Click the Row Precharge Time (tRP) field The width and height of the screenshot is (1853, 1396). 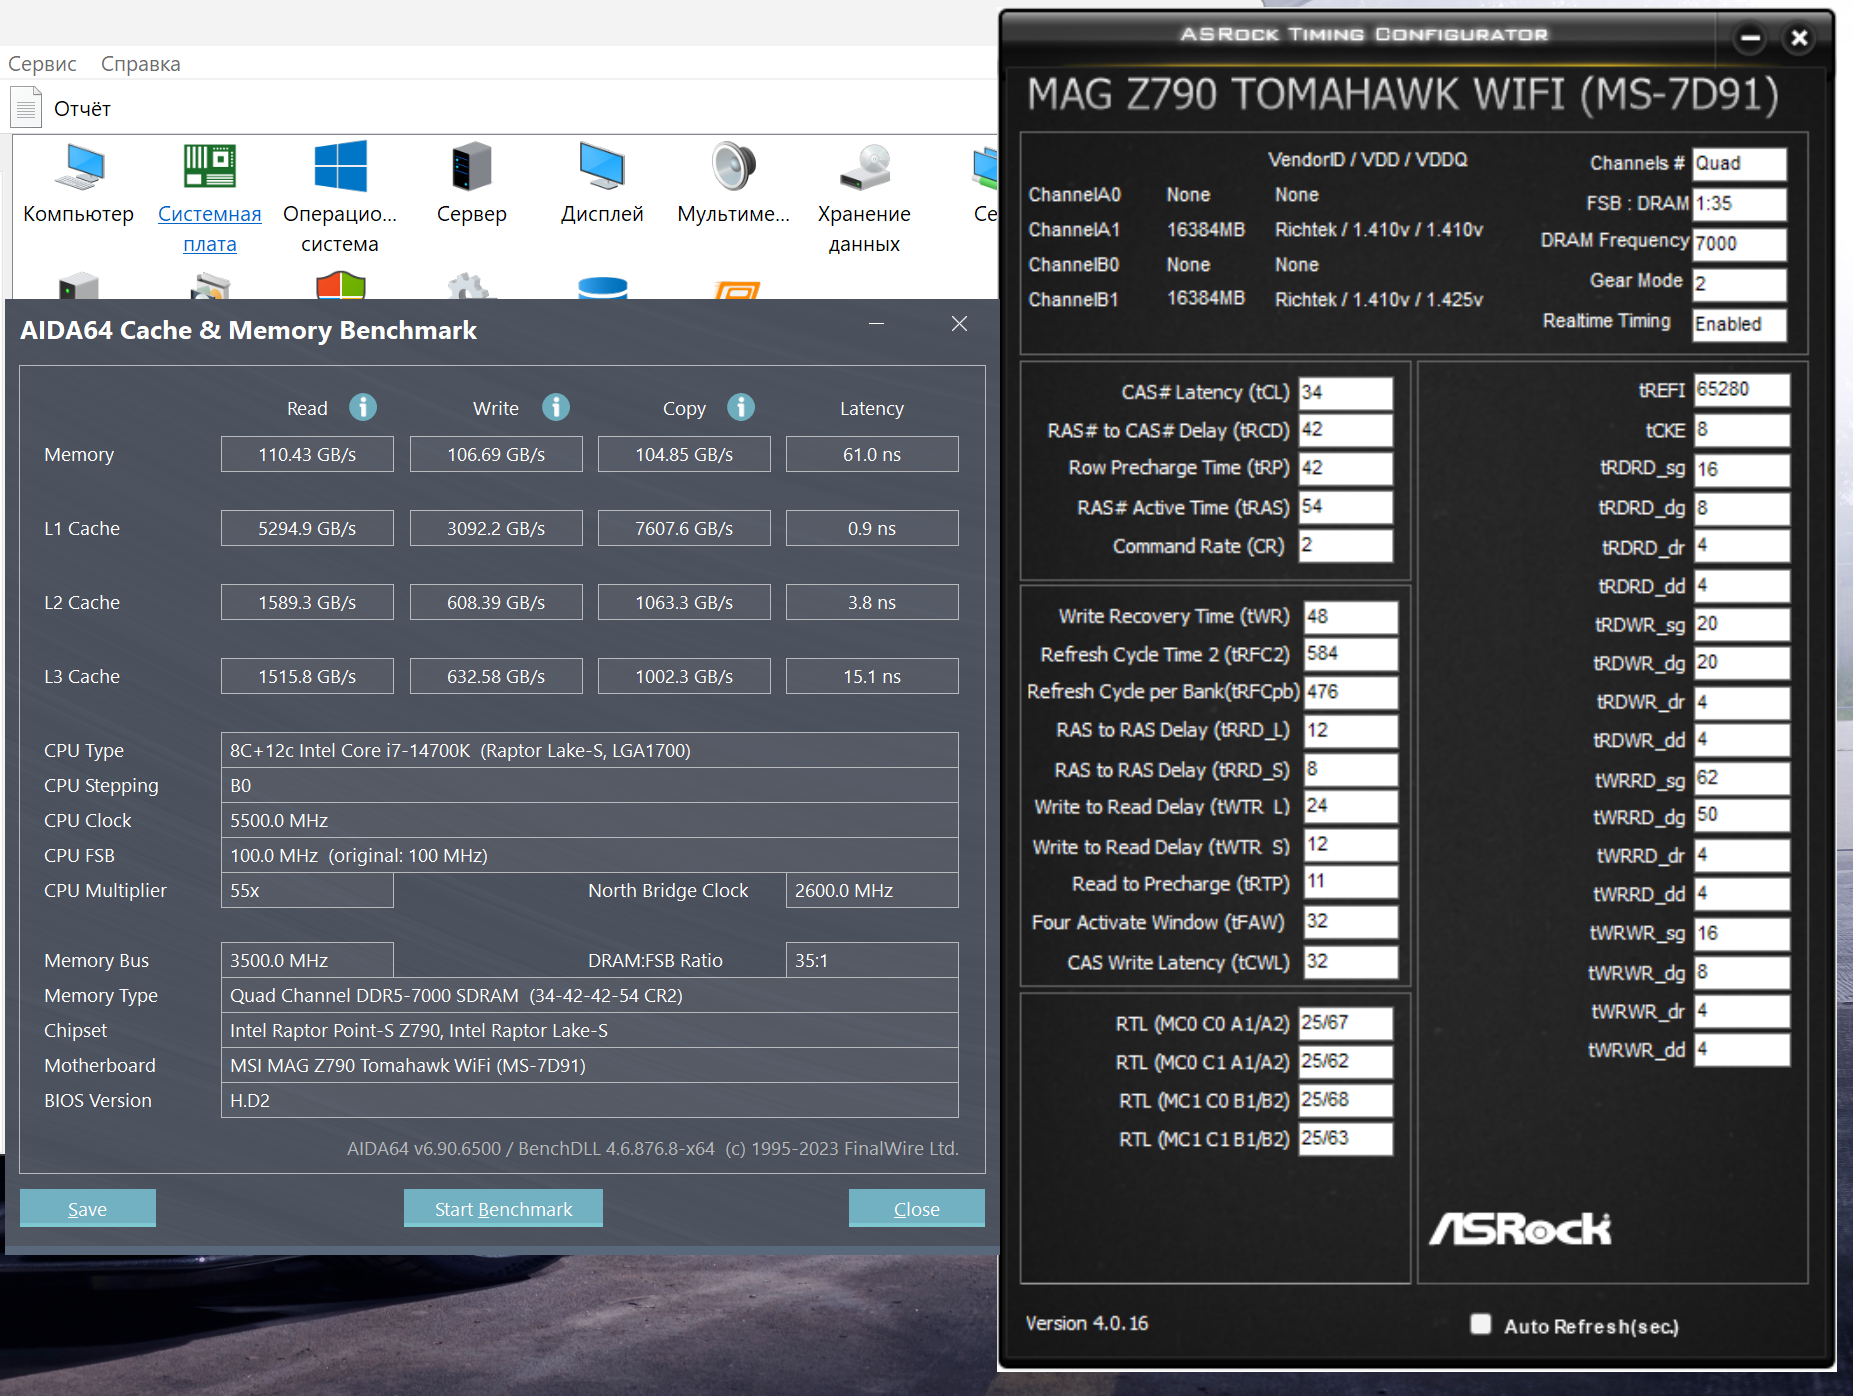point(1345,468)
